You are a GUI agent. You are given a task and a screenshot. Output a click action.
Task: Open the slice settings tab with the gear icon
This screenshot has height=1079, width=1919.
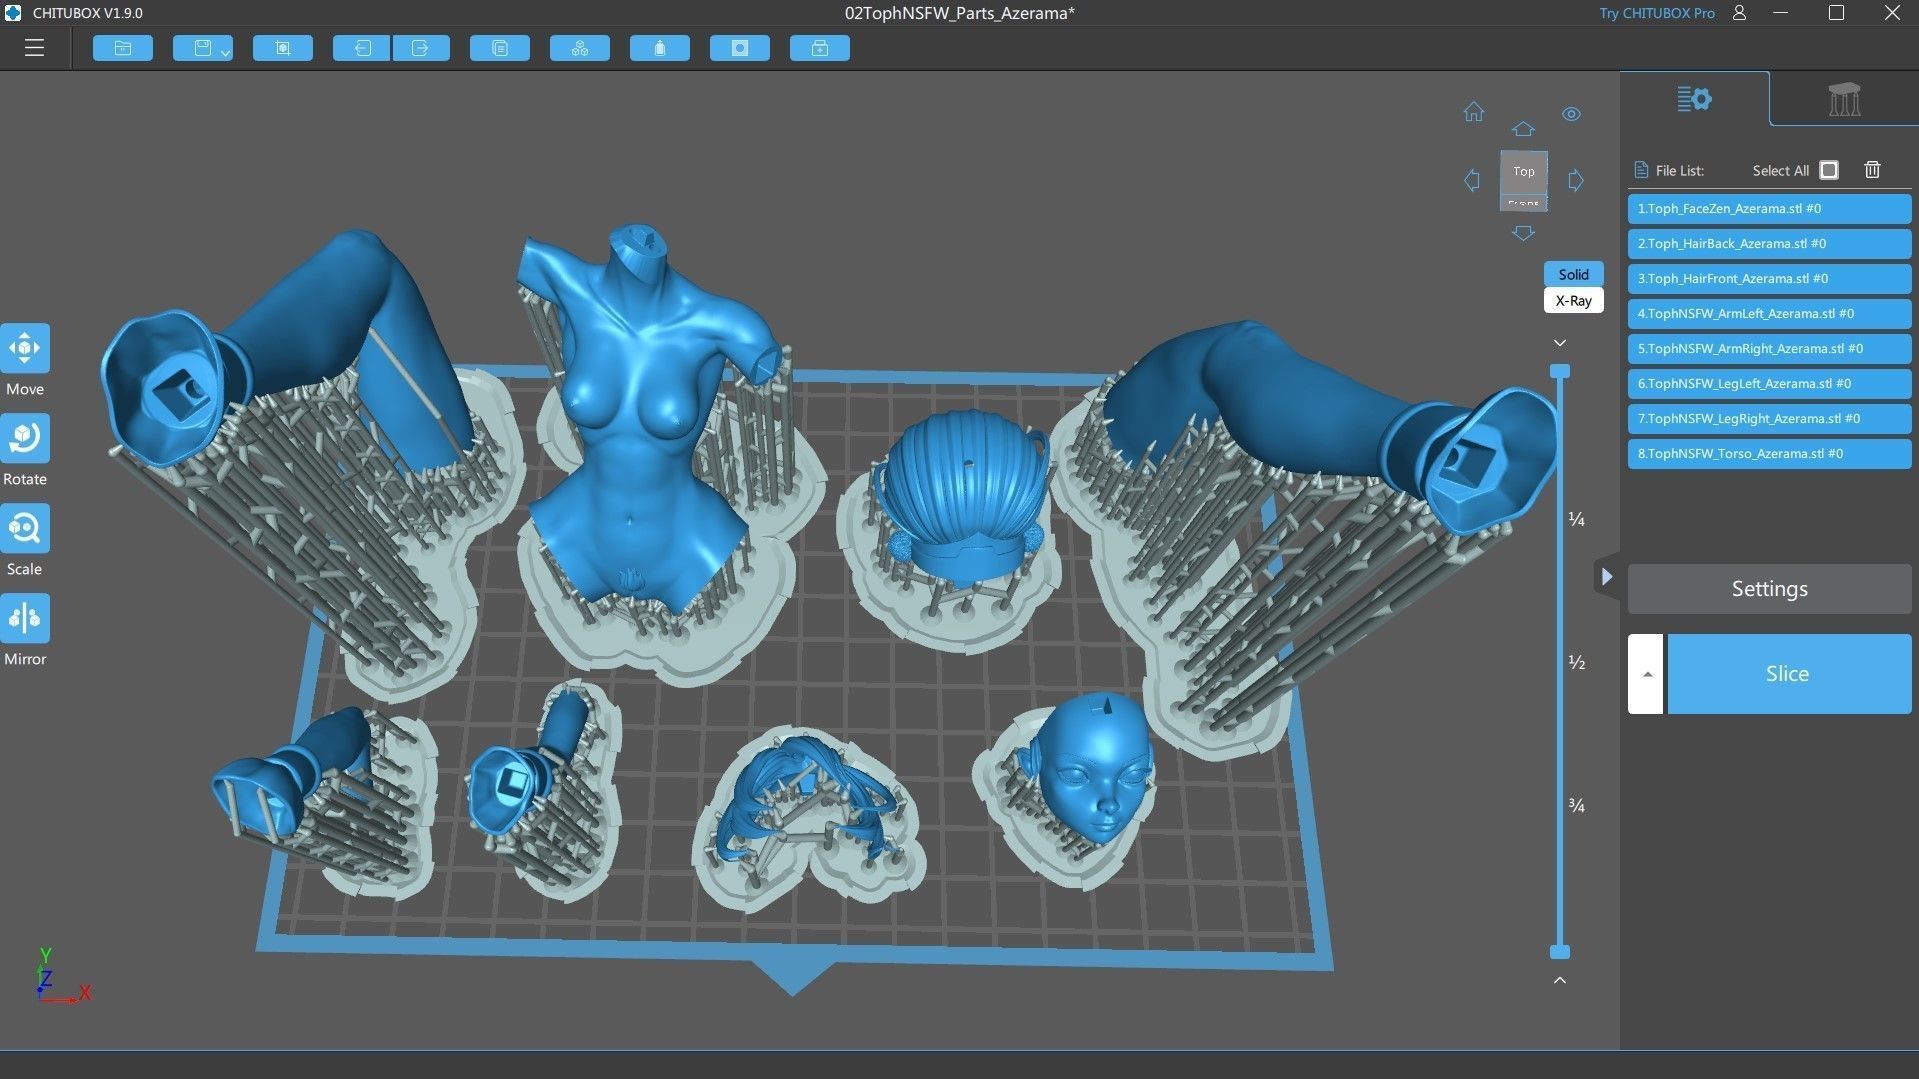tap(1694, 99)
